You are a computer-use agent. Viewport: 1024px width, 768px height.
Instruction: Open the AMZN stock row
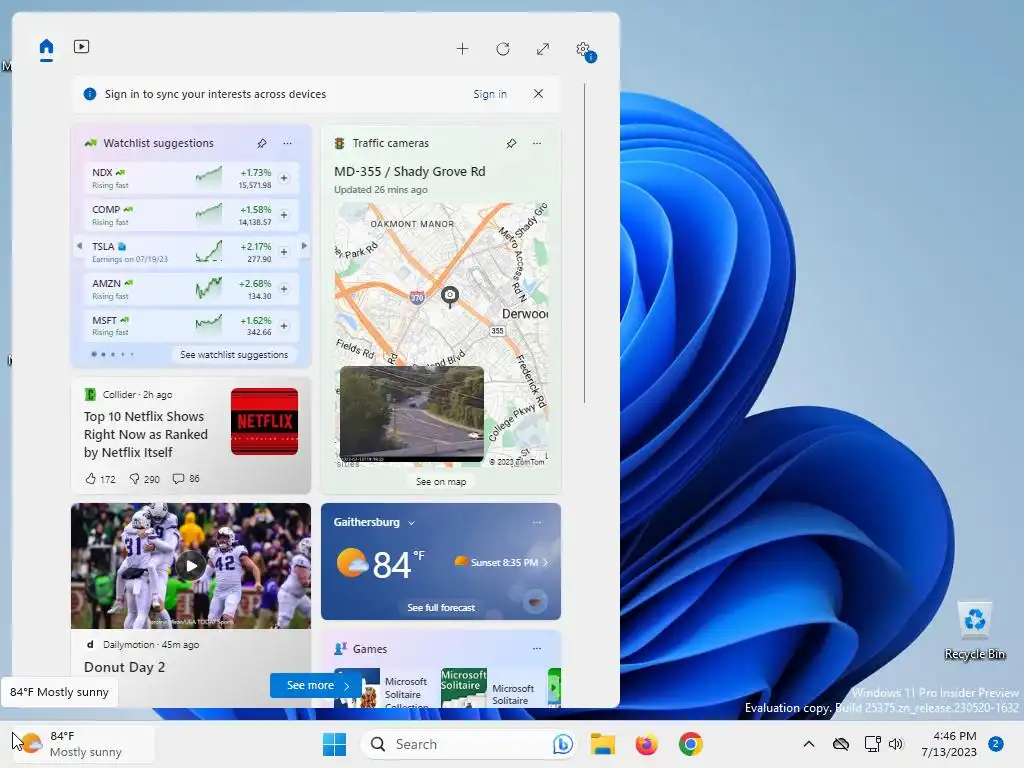pyautogui.click(x=191, y=289)
